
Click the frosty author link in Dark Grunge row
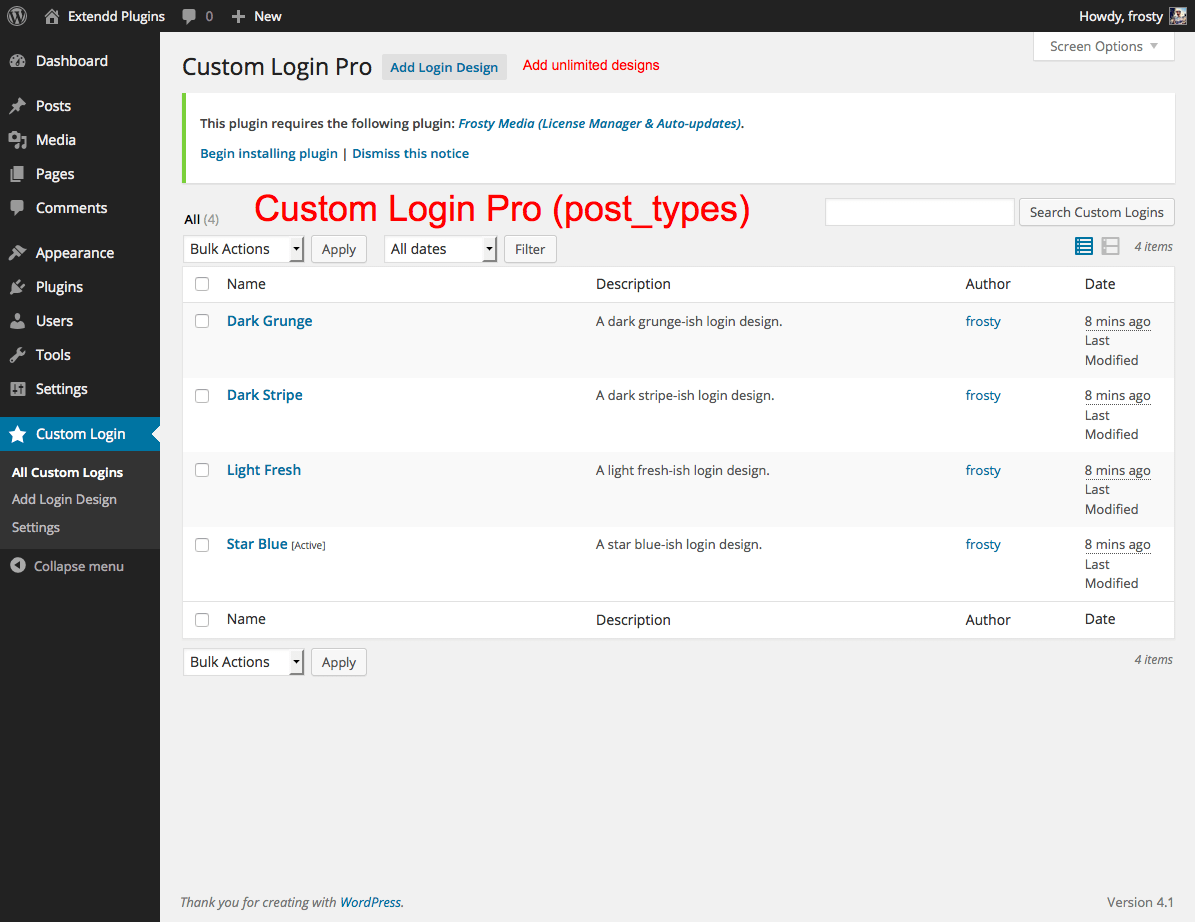(x=983, y=322)
